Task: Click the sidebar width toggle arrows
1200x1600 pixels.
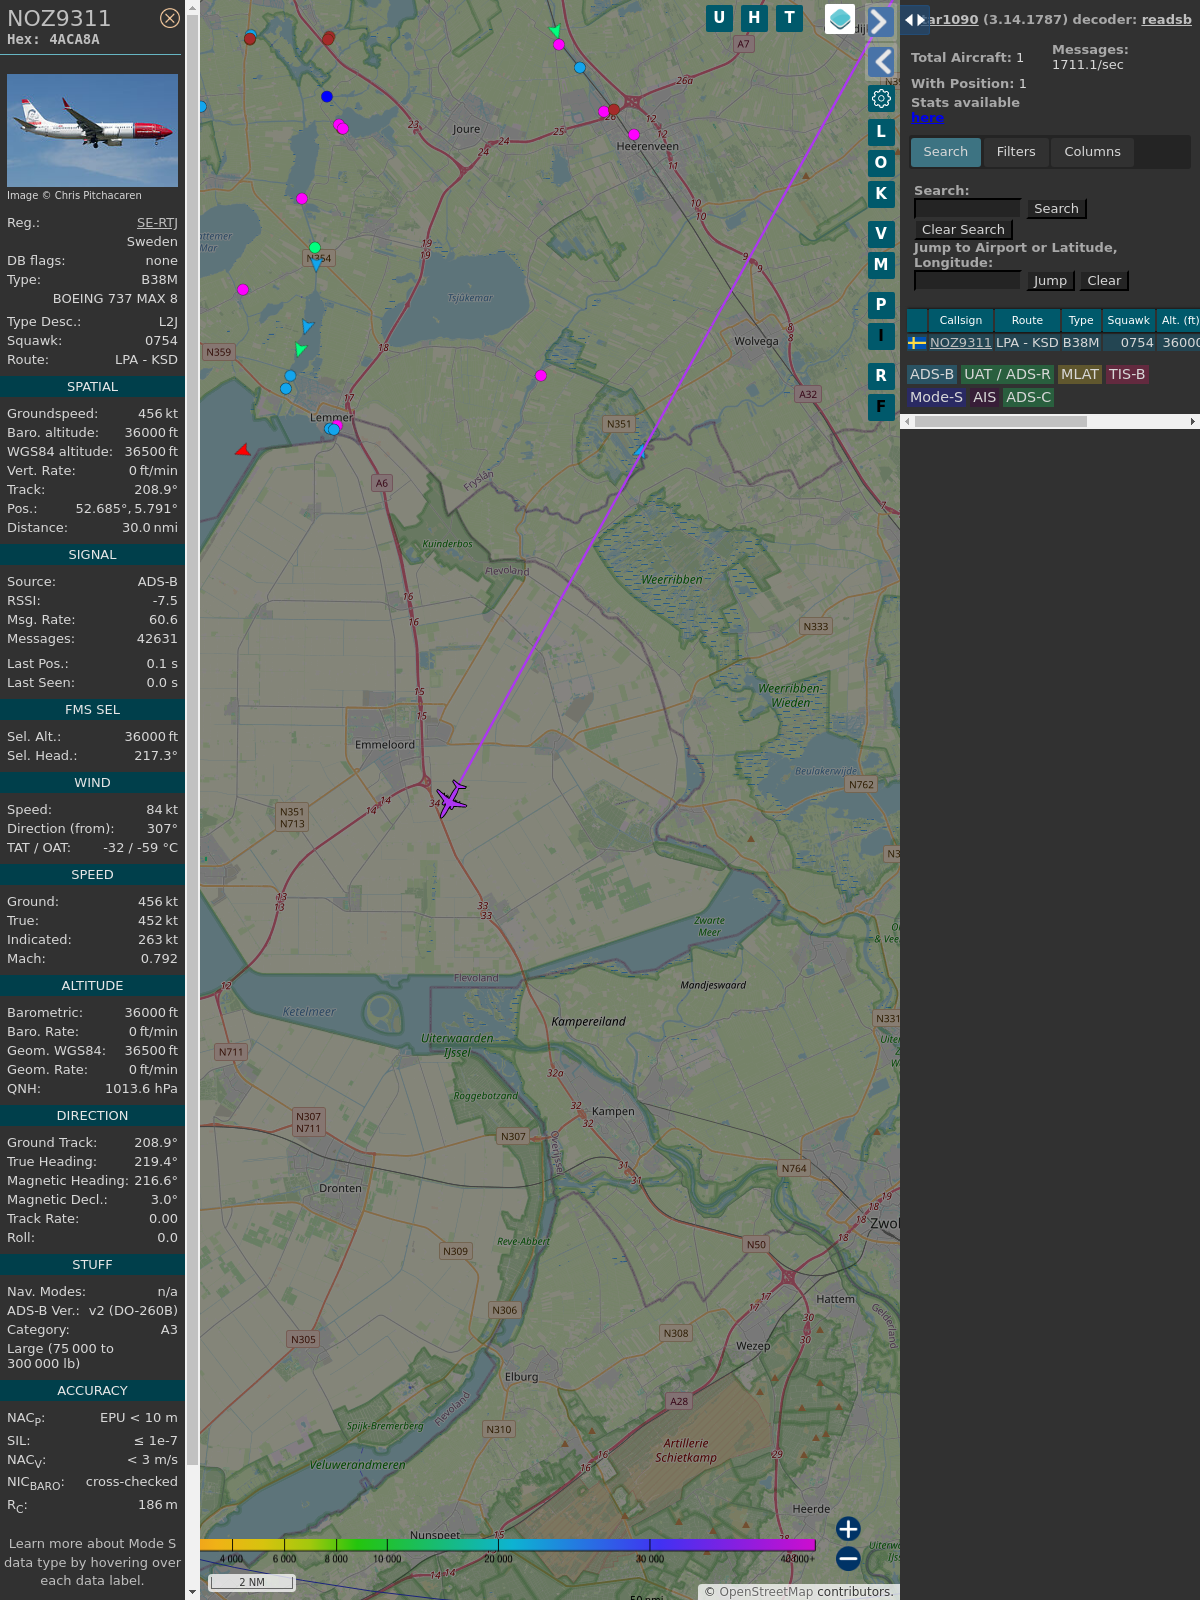Action: pos(914,20)
